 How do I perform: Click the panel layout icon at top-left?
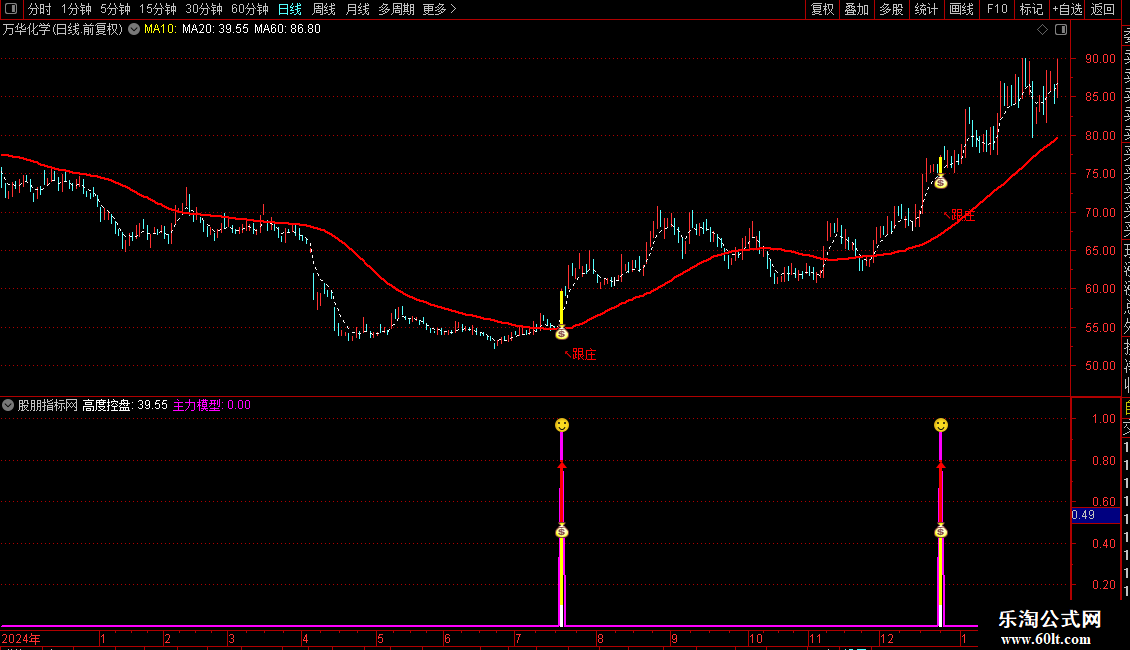(11, 9)
